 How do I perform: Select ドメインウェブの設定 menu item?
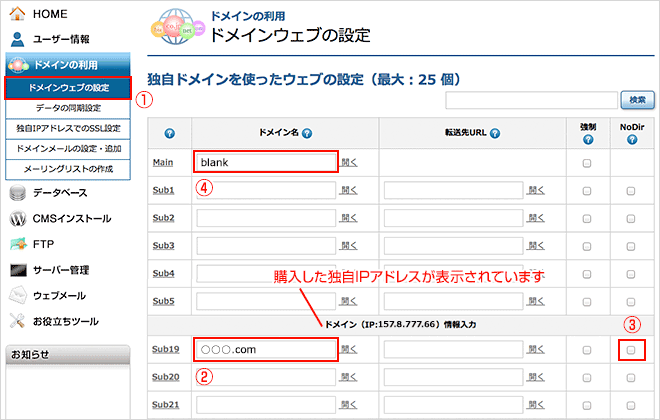tap(68, 88)
